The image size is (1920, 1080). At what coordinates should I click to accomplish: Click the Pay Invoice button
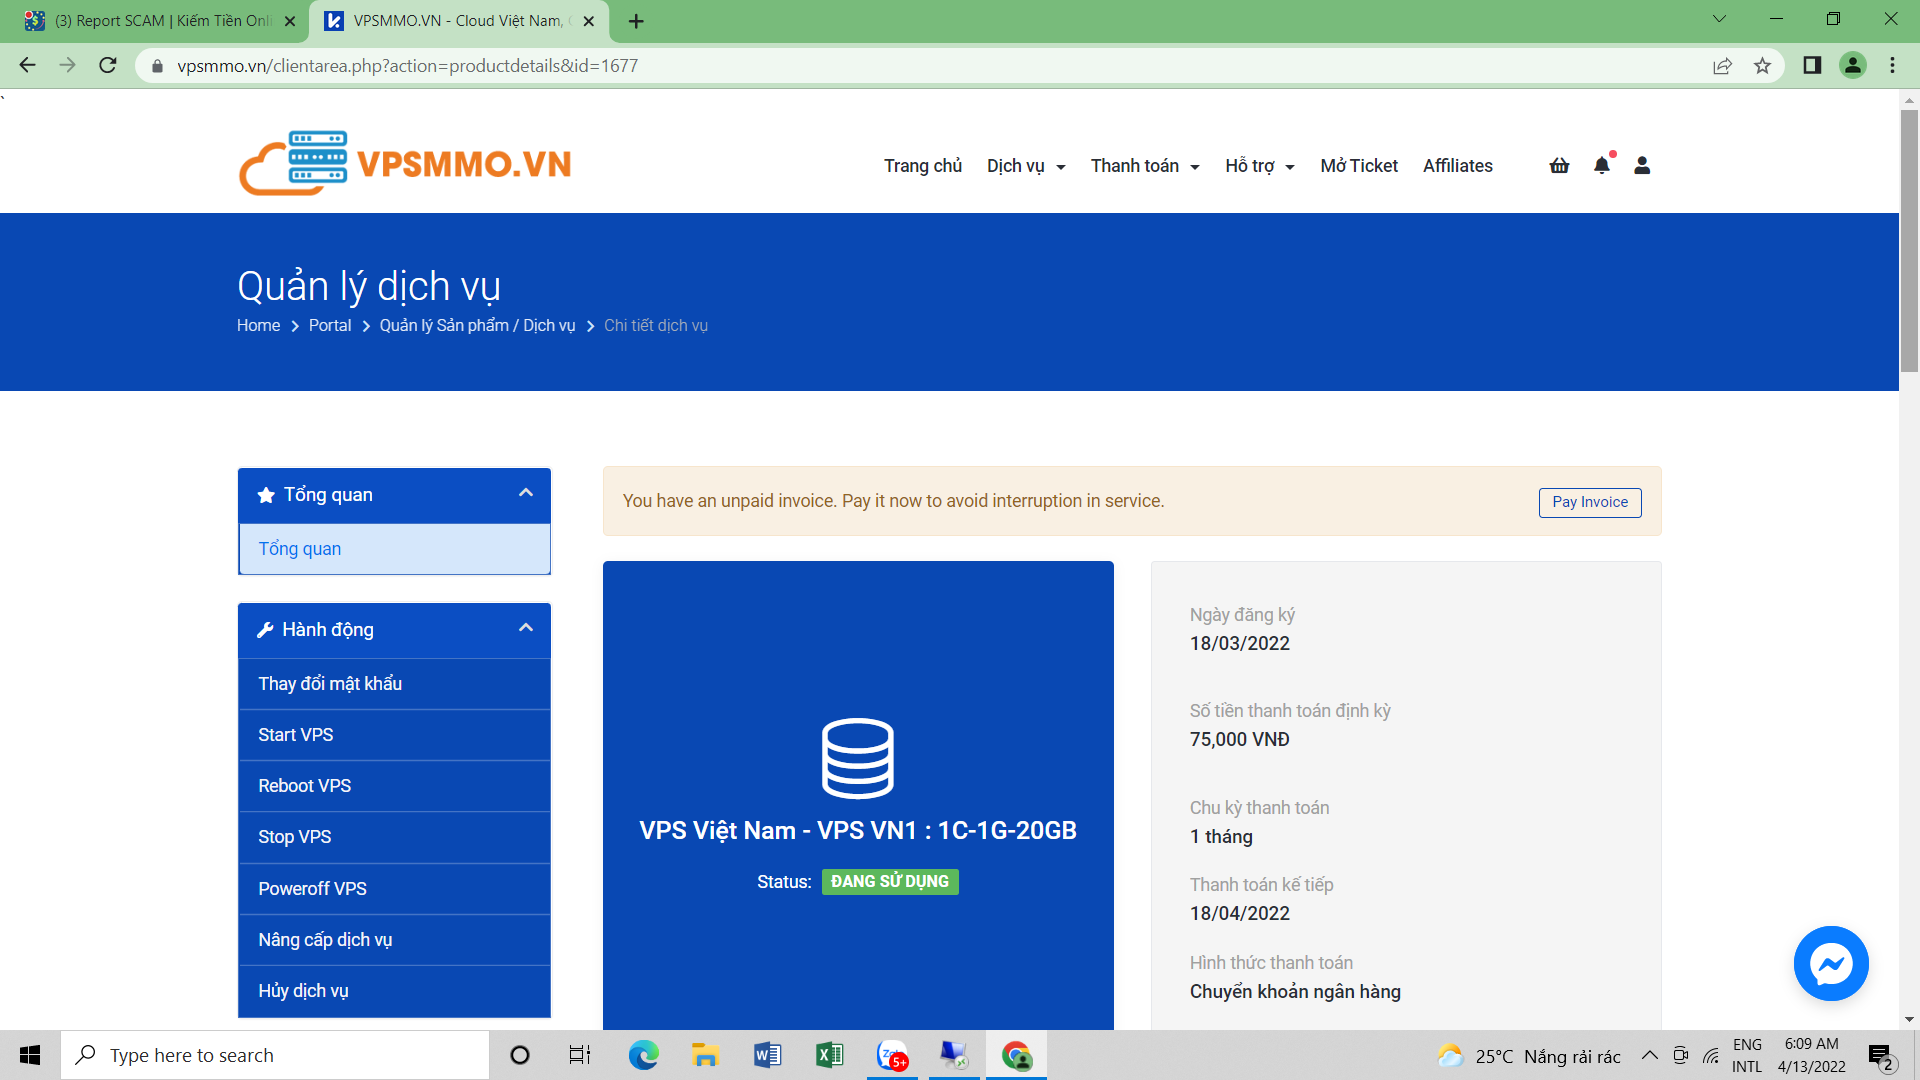(1589, 502)
